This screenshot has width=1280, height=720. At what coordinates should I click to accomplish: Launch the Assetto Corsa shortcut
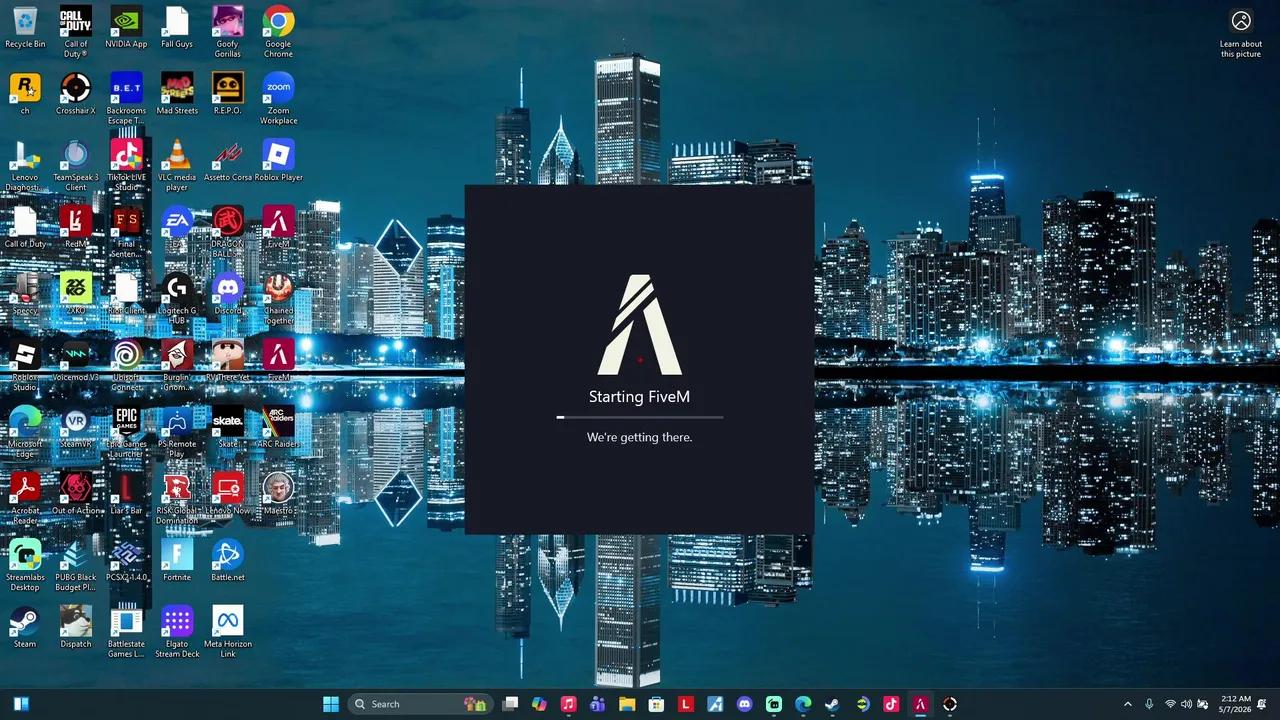[x=227, y=161]
